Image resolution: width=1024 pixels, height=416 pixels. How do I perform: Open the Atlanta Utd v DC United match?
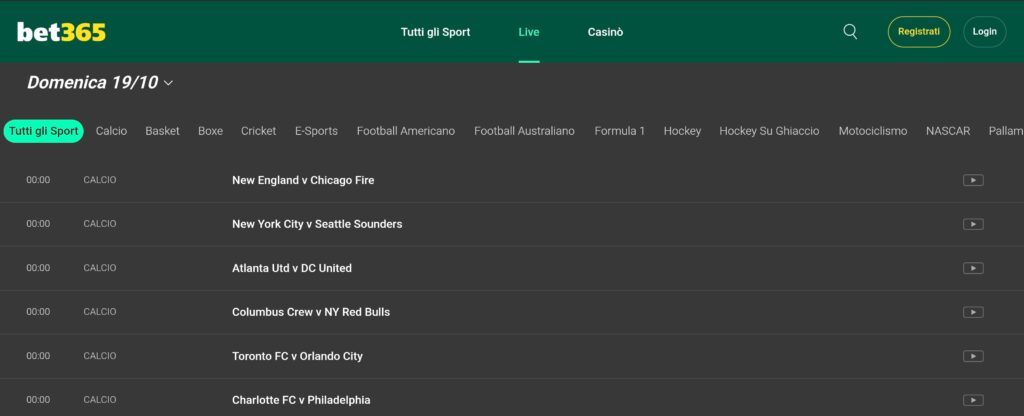(292, 268)
